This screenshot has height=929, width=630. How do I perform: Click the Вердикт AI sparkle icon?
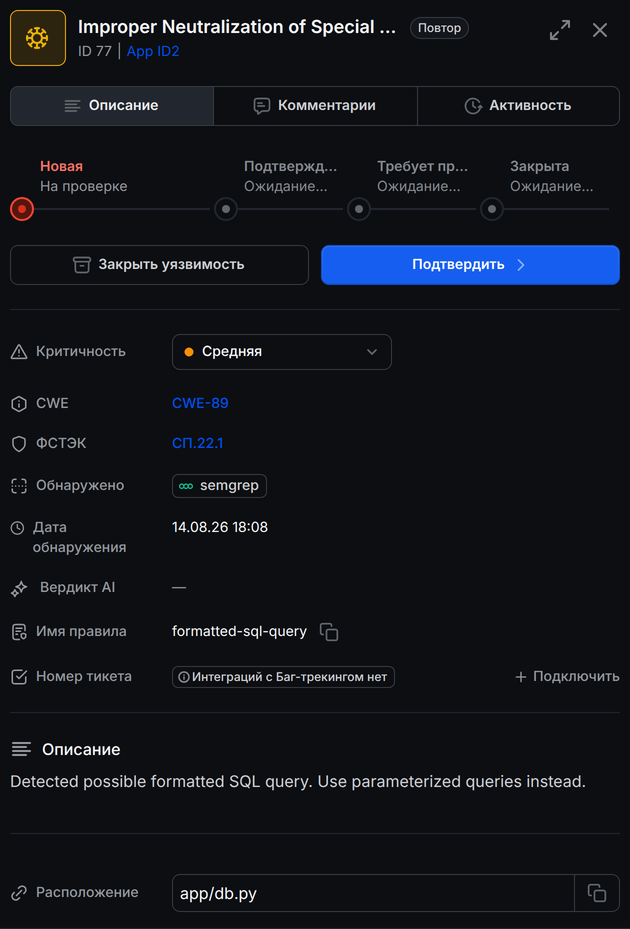point(19,589)
